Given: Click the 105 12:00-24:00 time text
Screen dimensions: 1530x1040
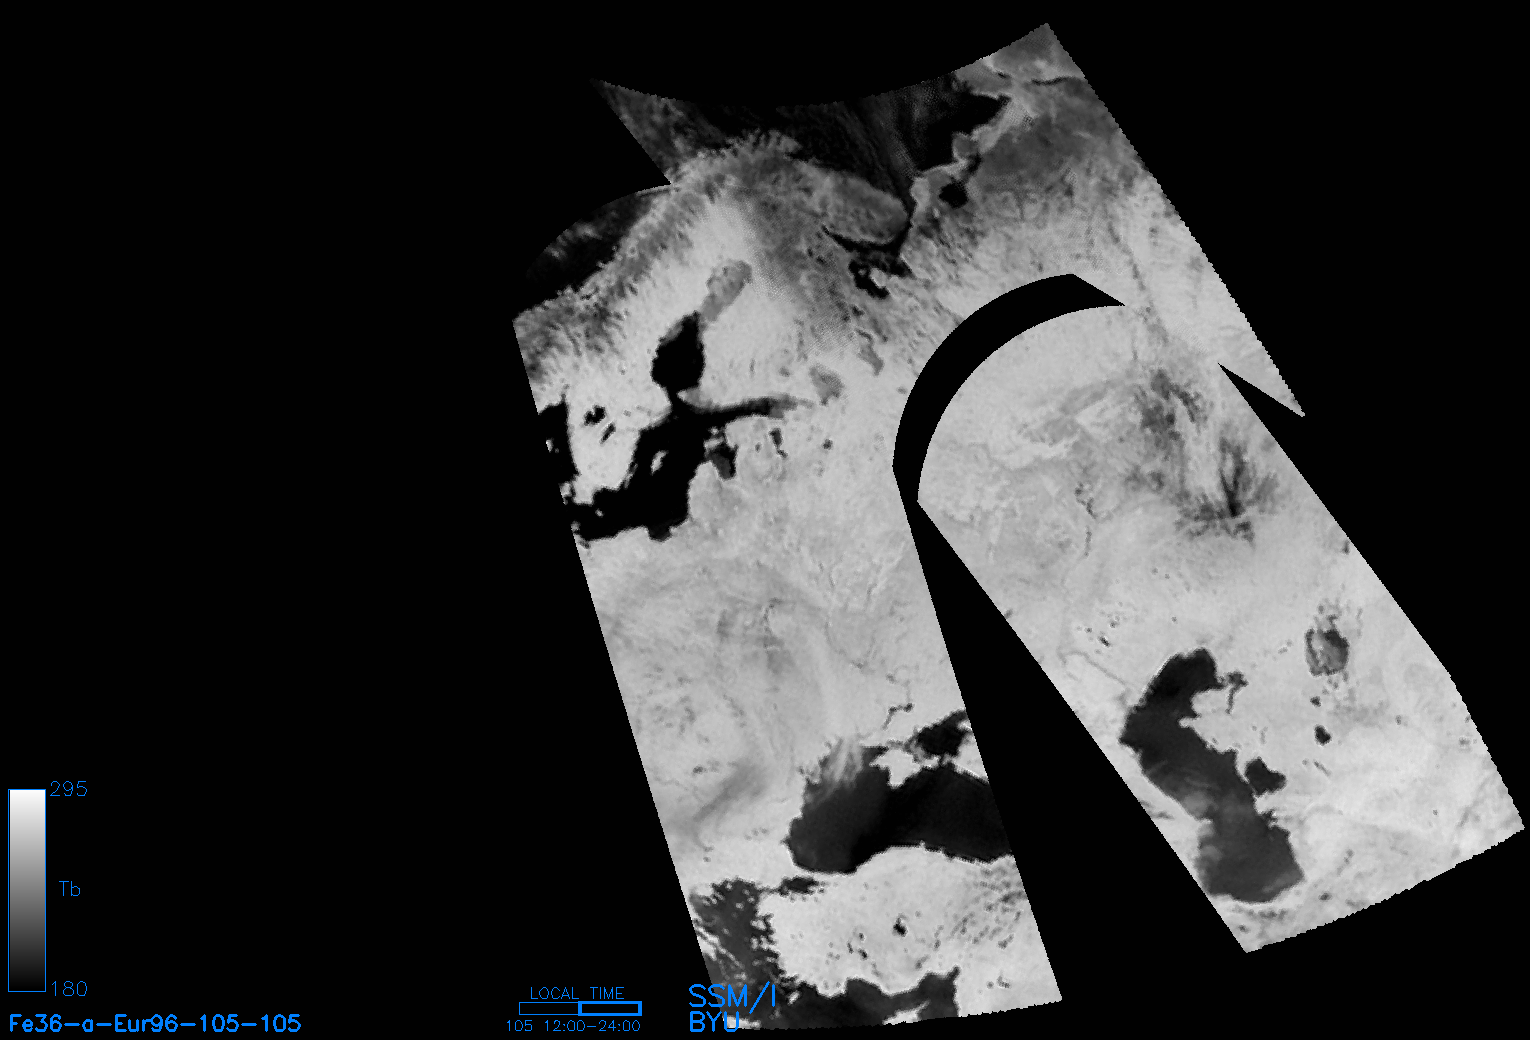Looking at the screenshot, I should [x=572, y=1026].
